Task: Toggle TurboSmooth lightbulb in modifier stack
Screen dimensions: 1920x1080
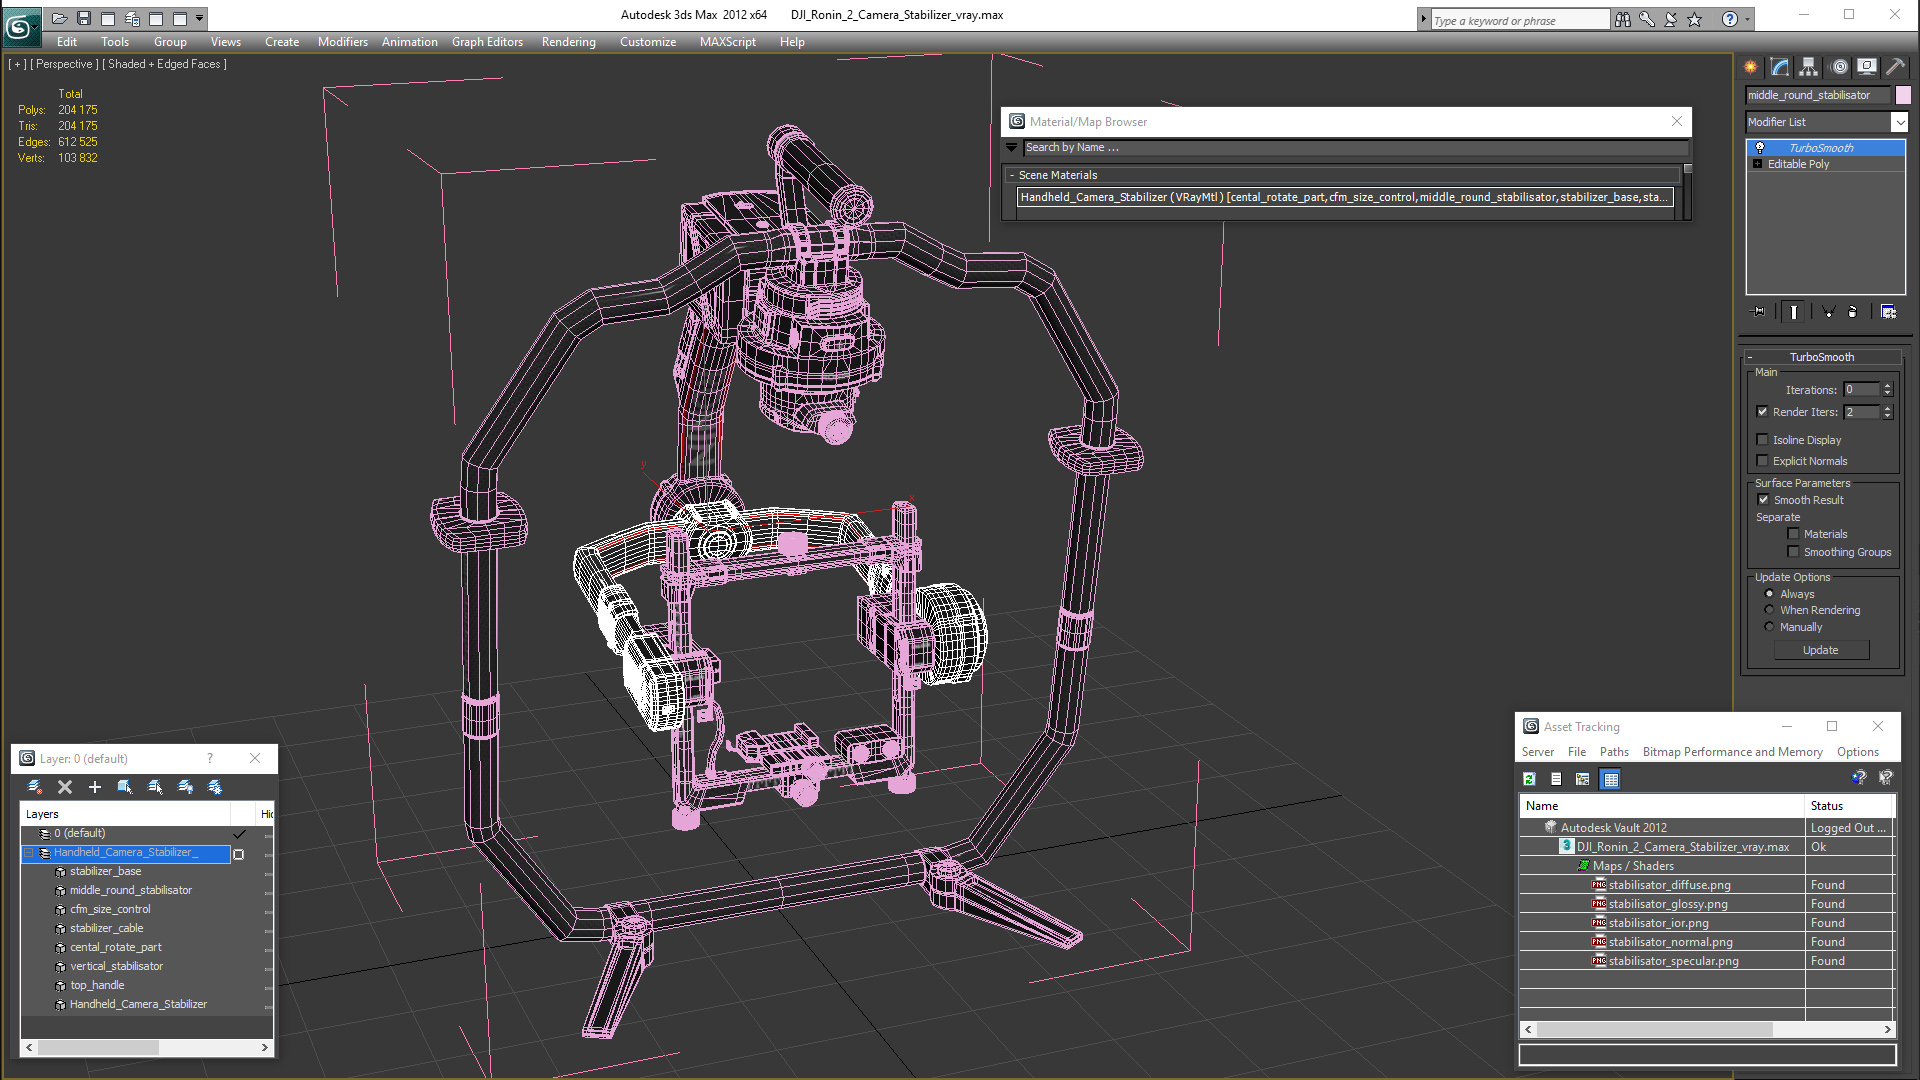Action: click(x=1760, y=148)
